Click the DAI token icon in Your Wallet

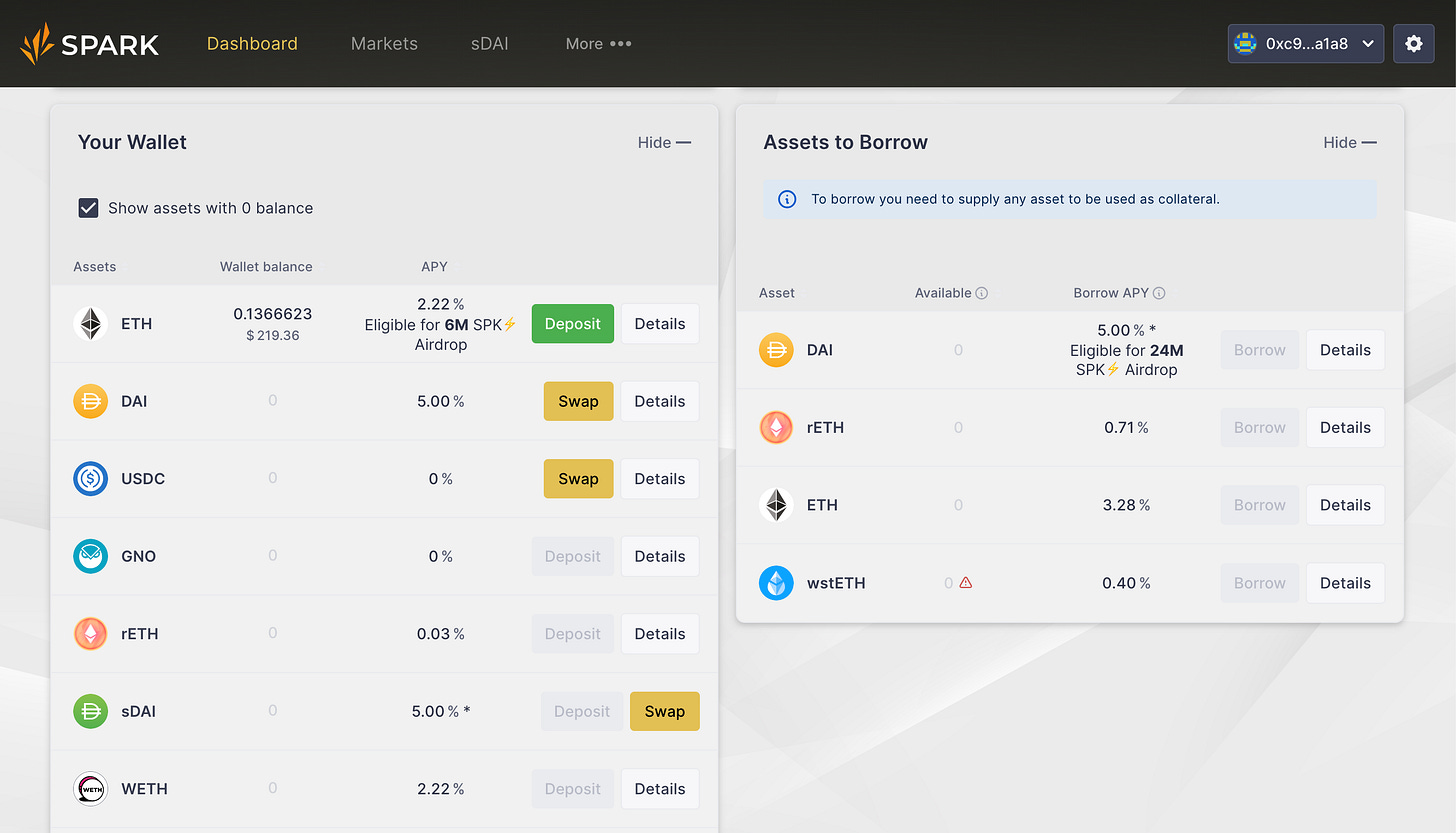click(91, 401)
